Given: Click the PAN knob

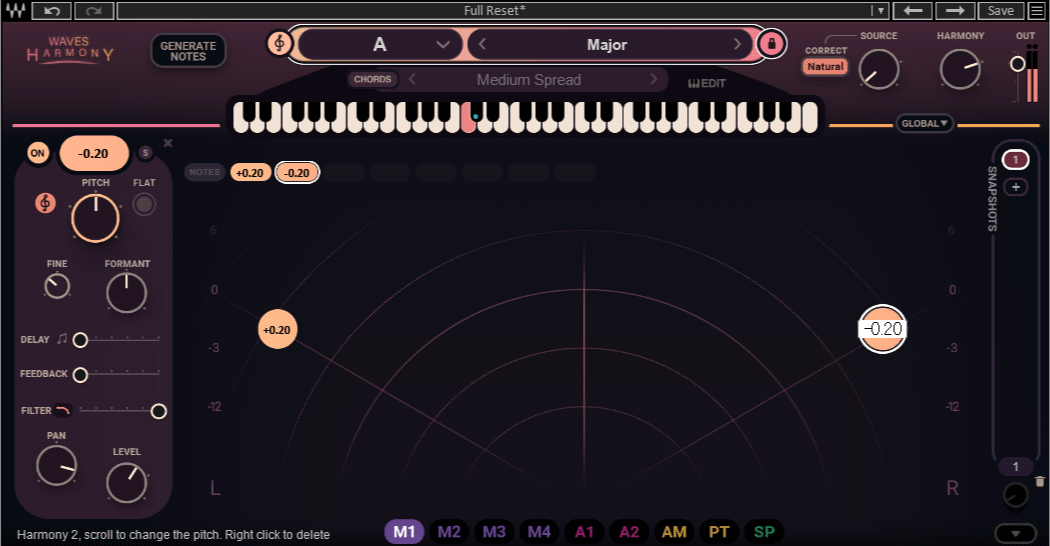Looking at the screenshot, I should click(56, 466).
